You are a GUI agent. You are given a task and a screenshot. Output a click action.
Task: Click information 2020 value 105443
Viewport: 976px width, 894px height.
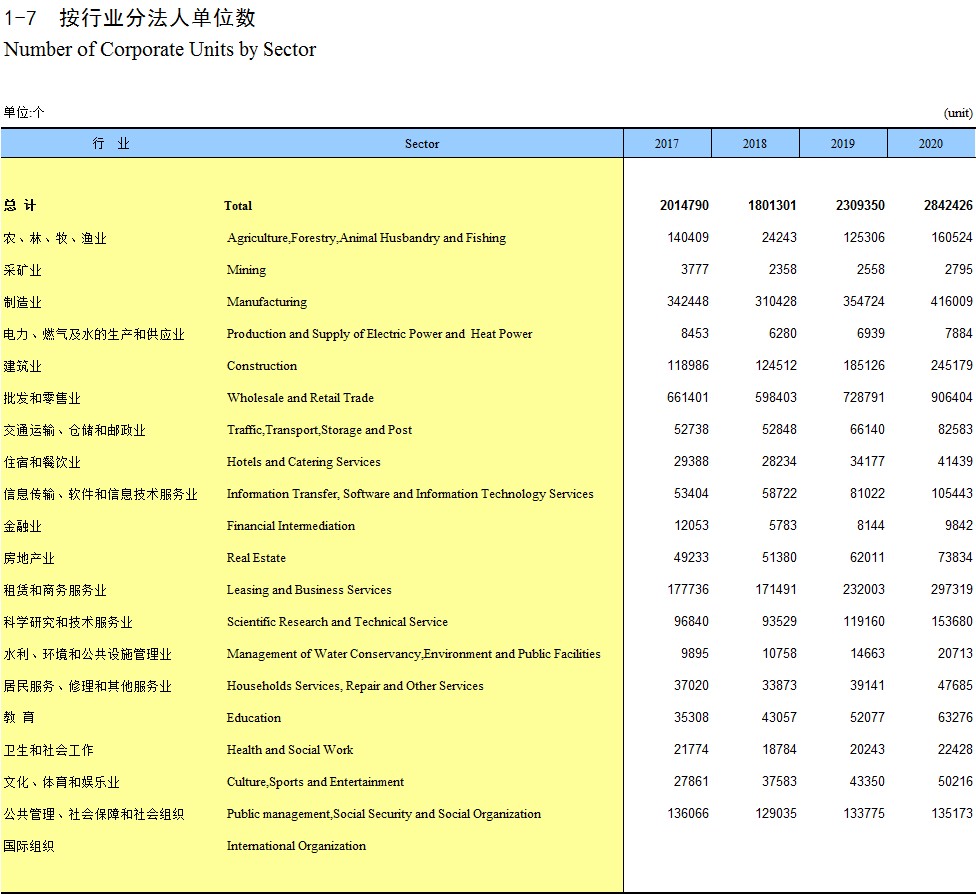952,494
